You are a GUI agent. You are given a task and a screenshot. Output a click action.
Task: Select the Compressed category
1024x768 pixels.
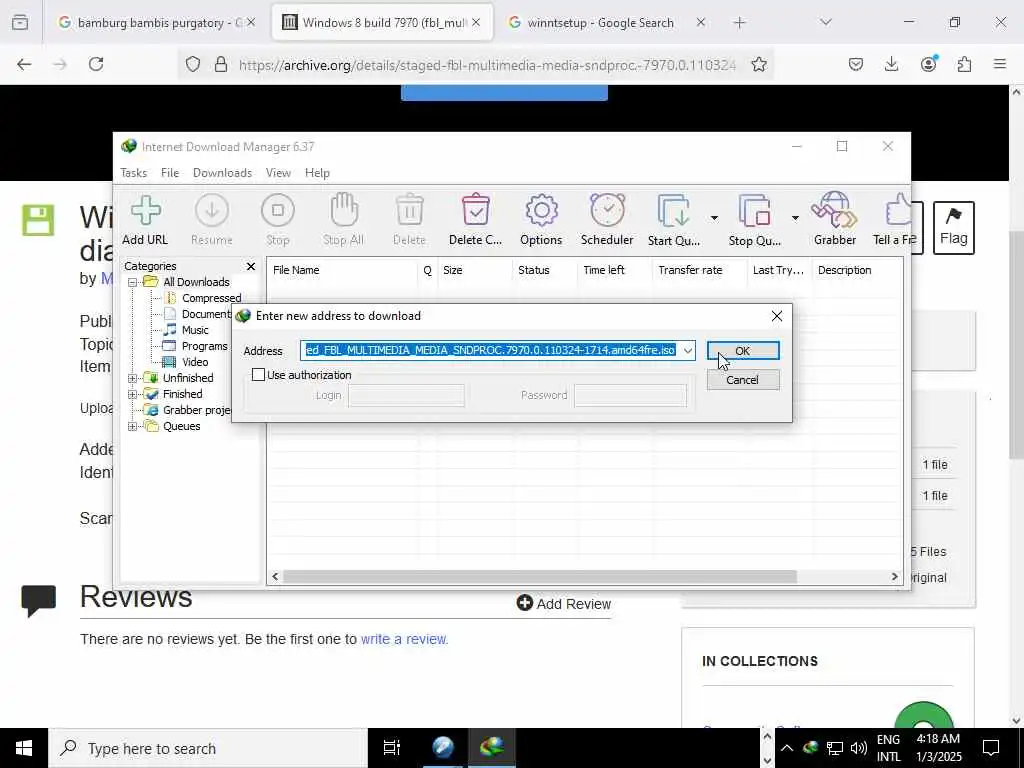(211, 298)
